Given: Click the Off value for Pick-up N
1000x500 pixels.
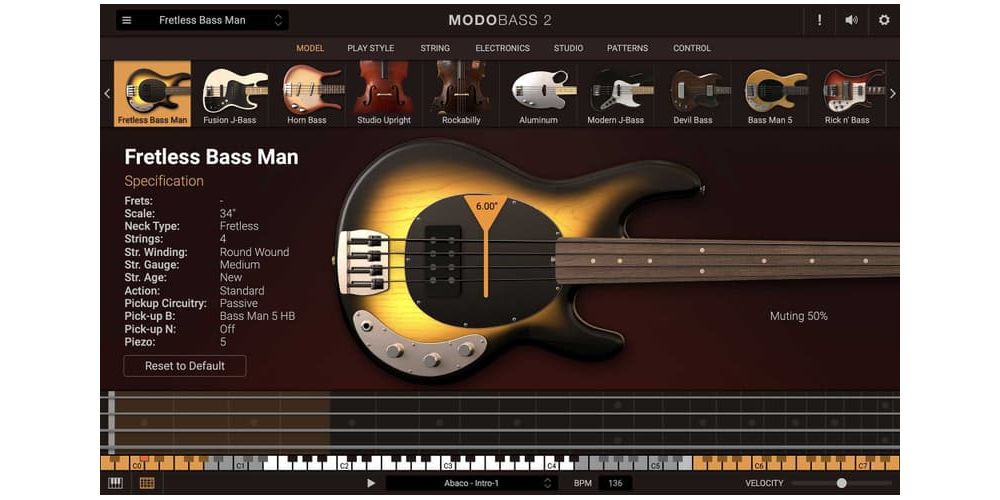Looking at the screenshot, I should pos(227,329).
